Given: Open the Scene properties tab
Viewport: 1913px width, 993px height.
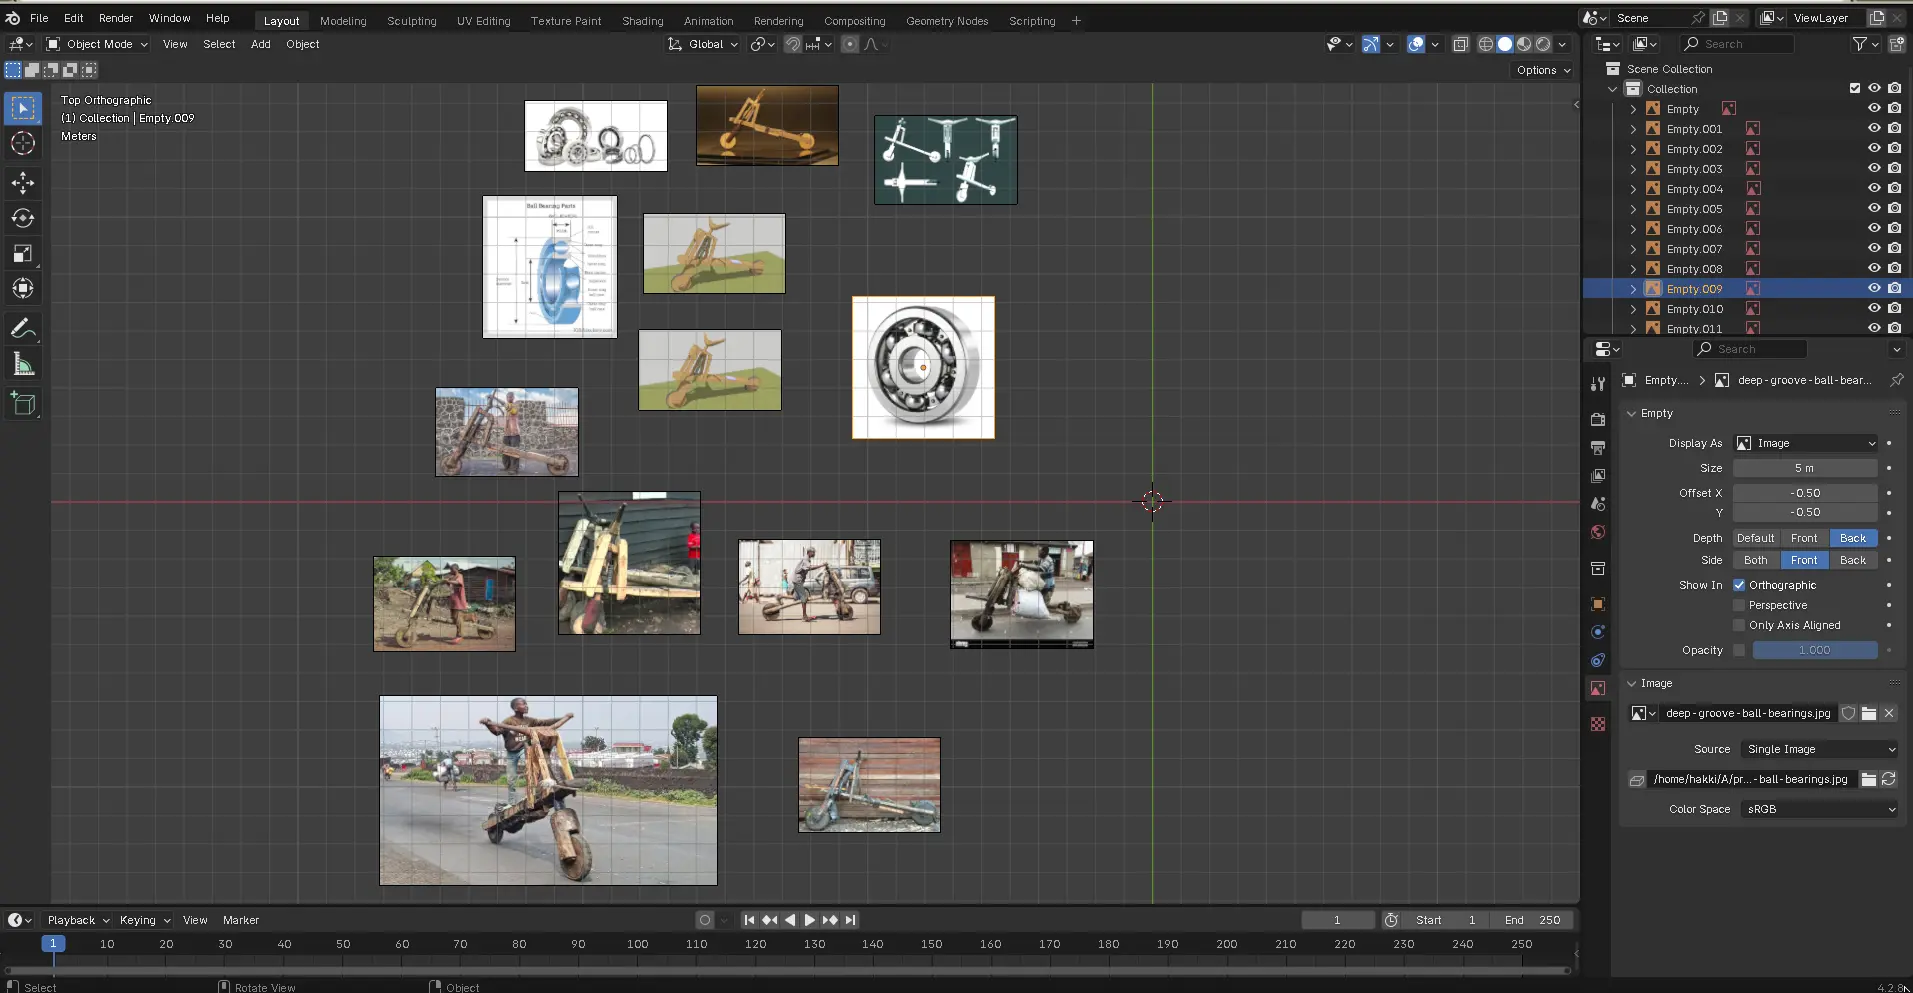Looking at the screenshot, I should click(1598, 504).
